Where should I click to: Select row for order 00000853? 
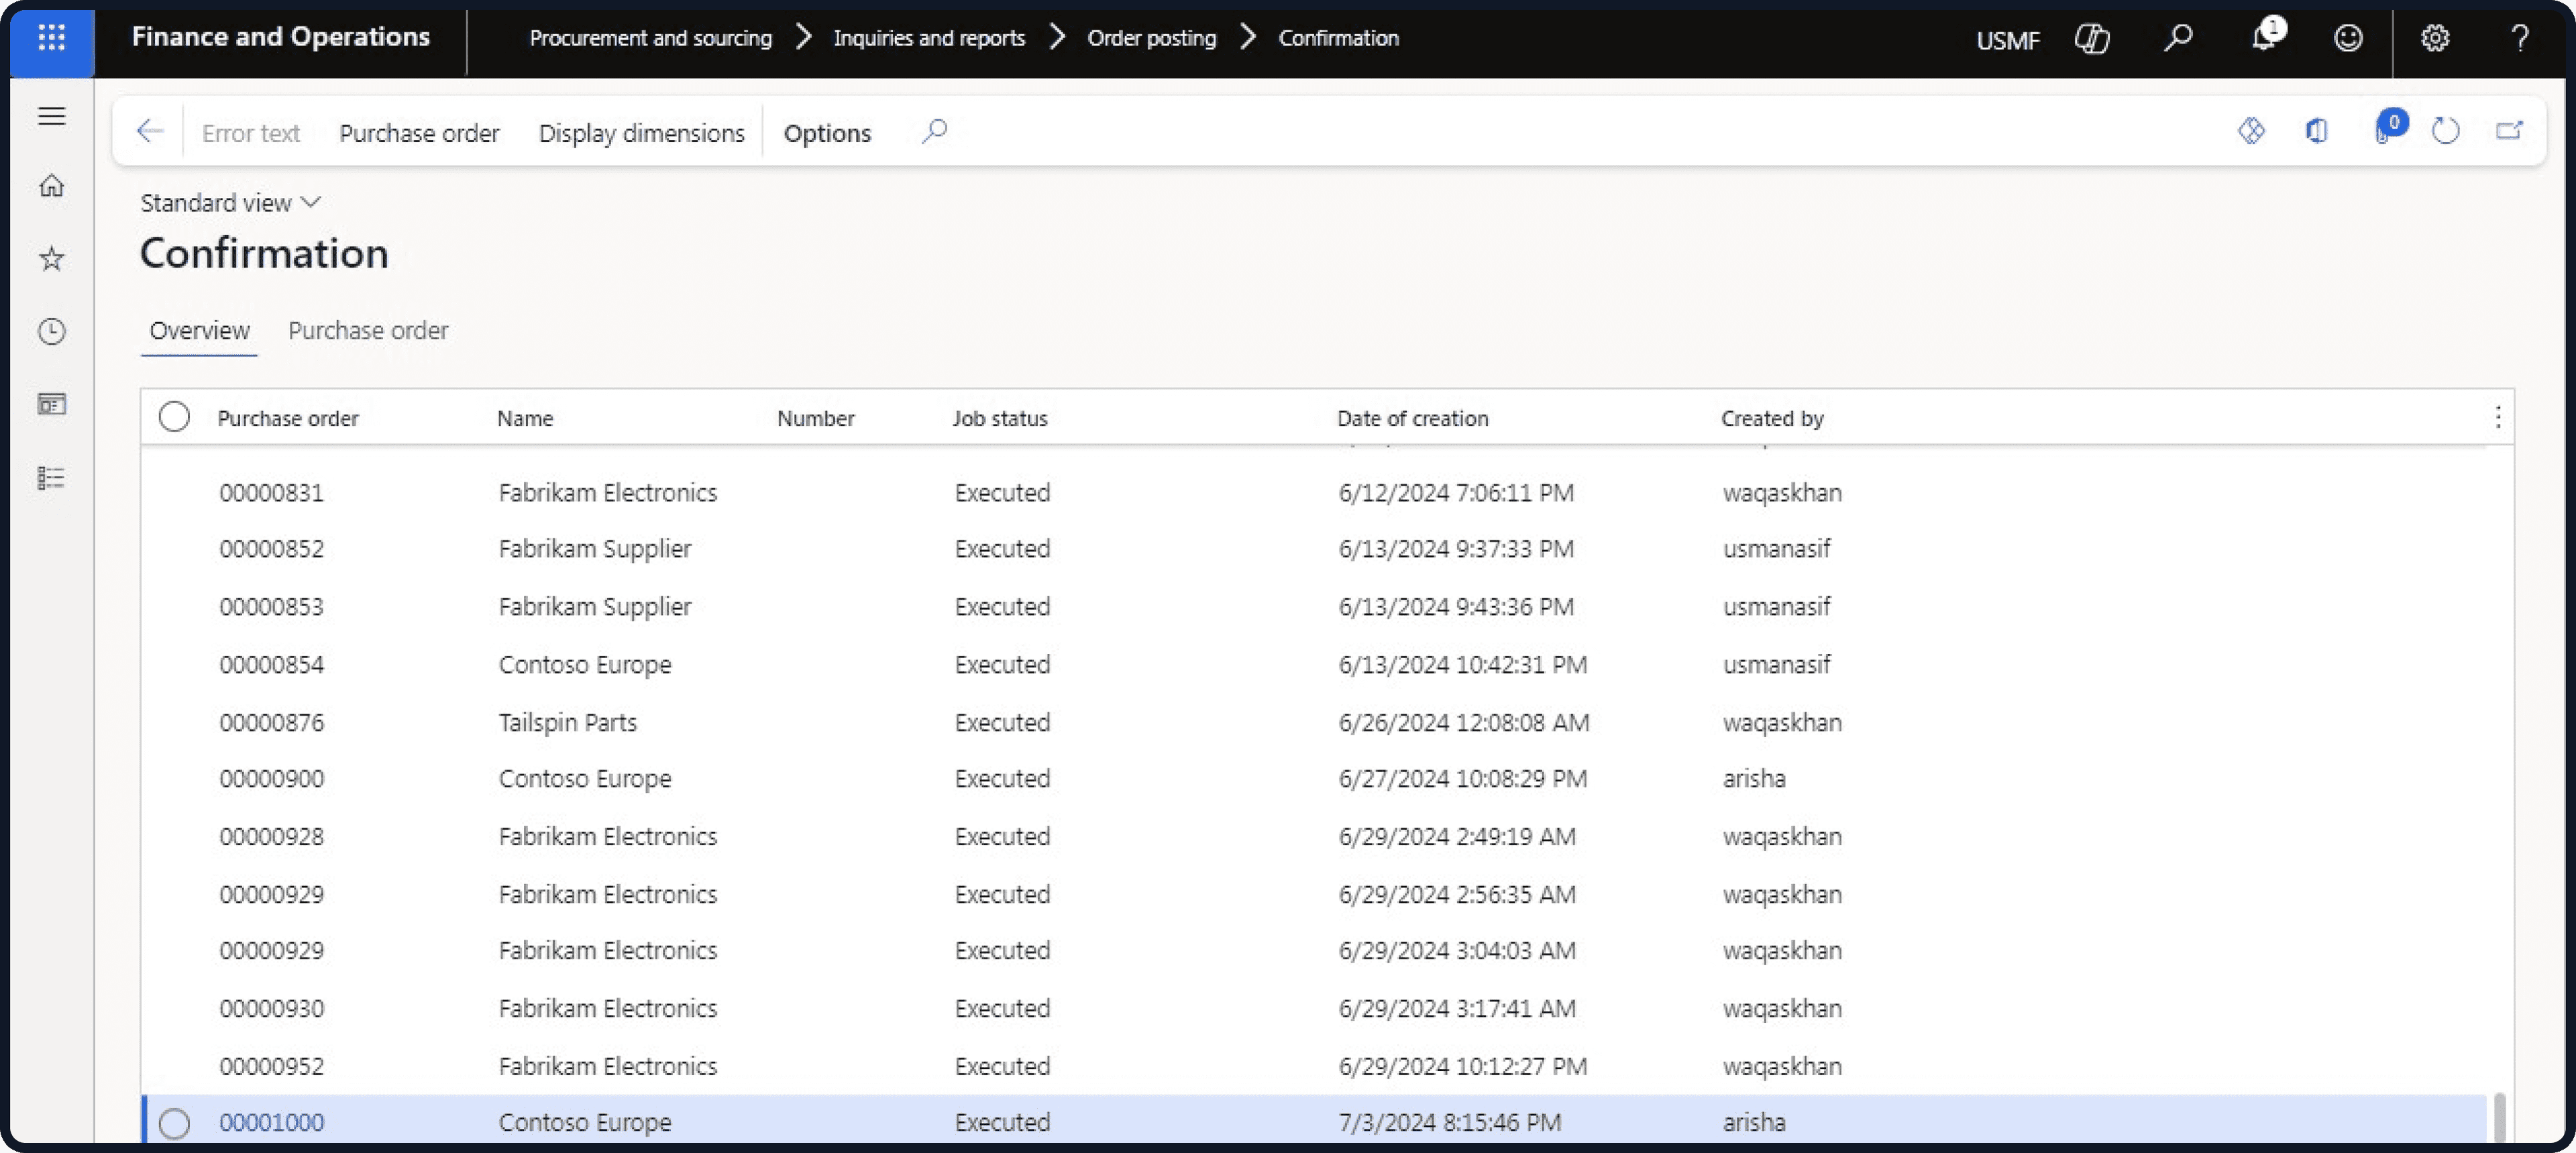[1313, 607]
